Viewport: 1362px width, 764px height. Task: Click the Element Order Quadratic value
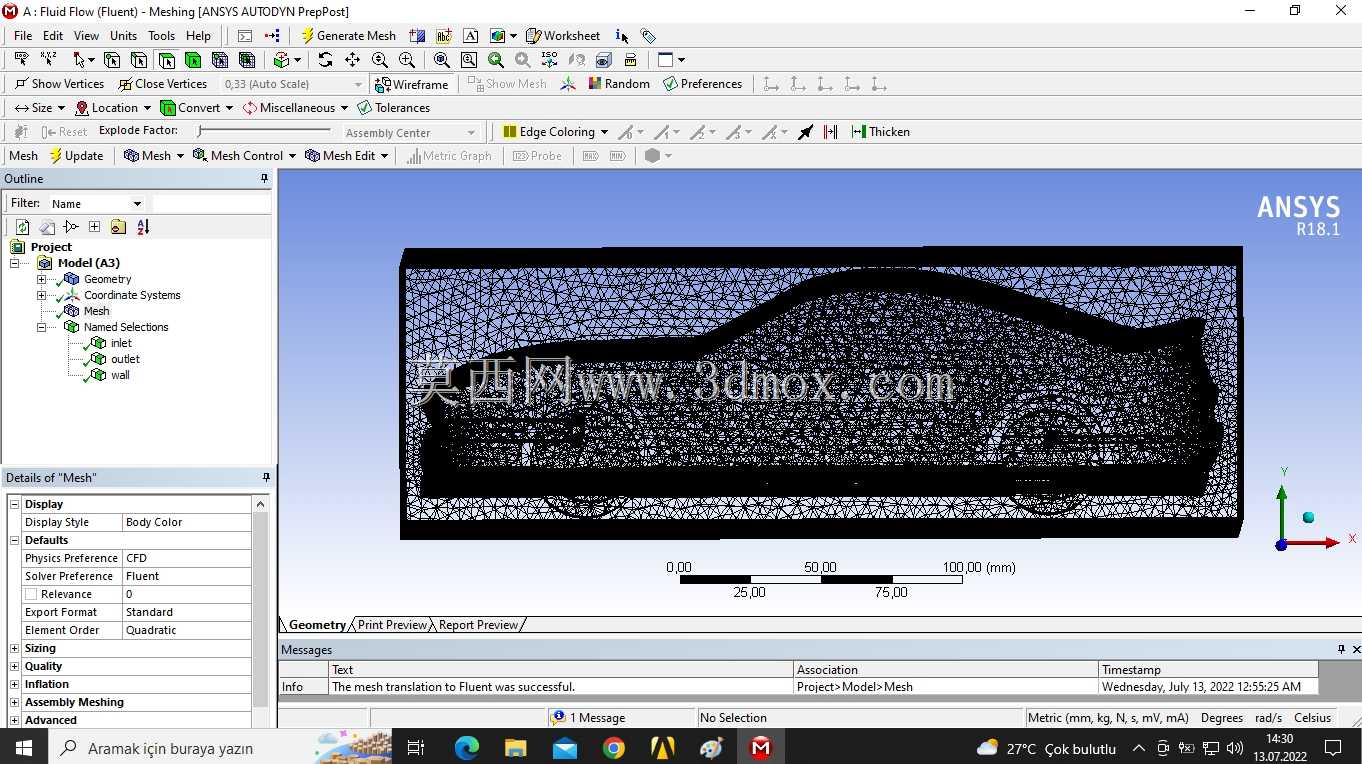tap(187, 630)
